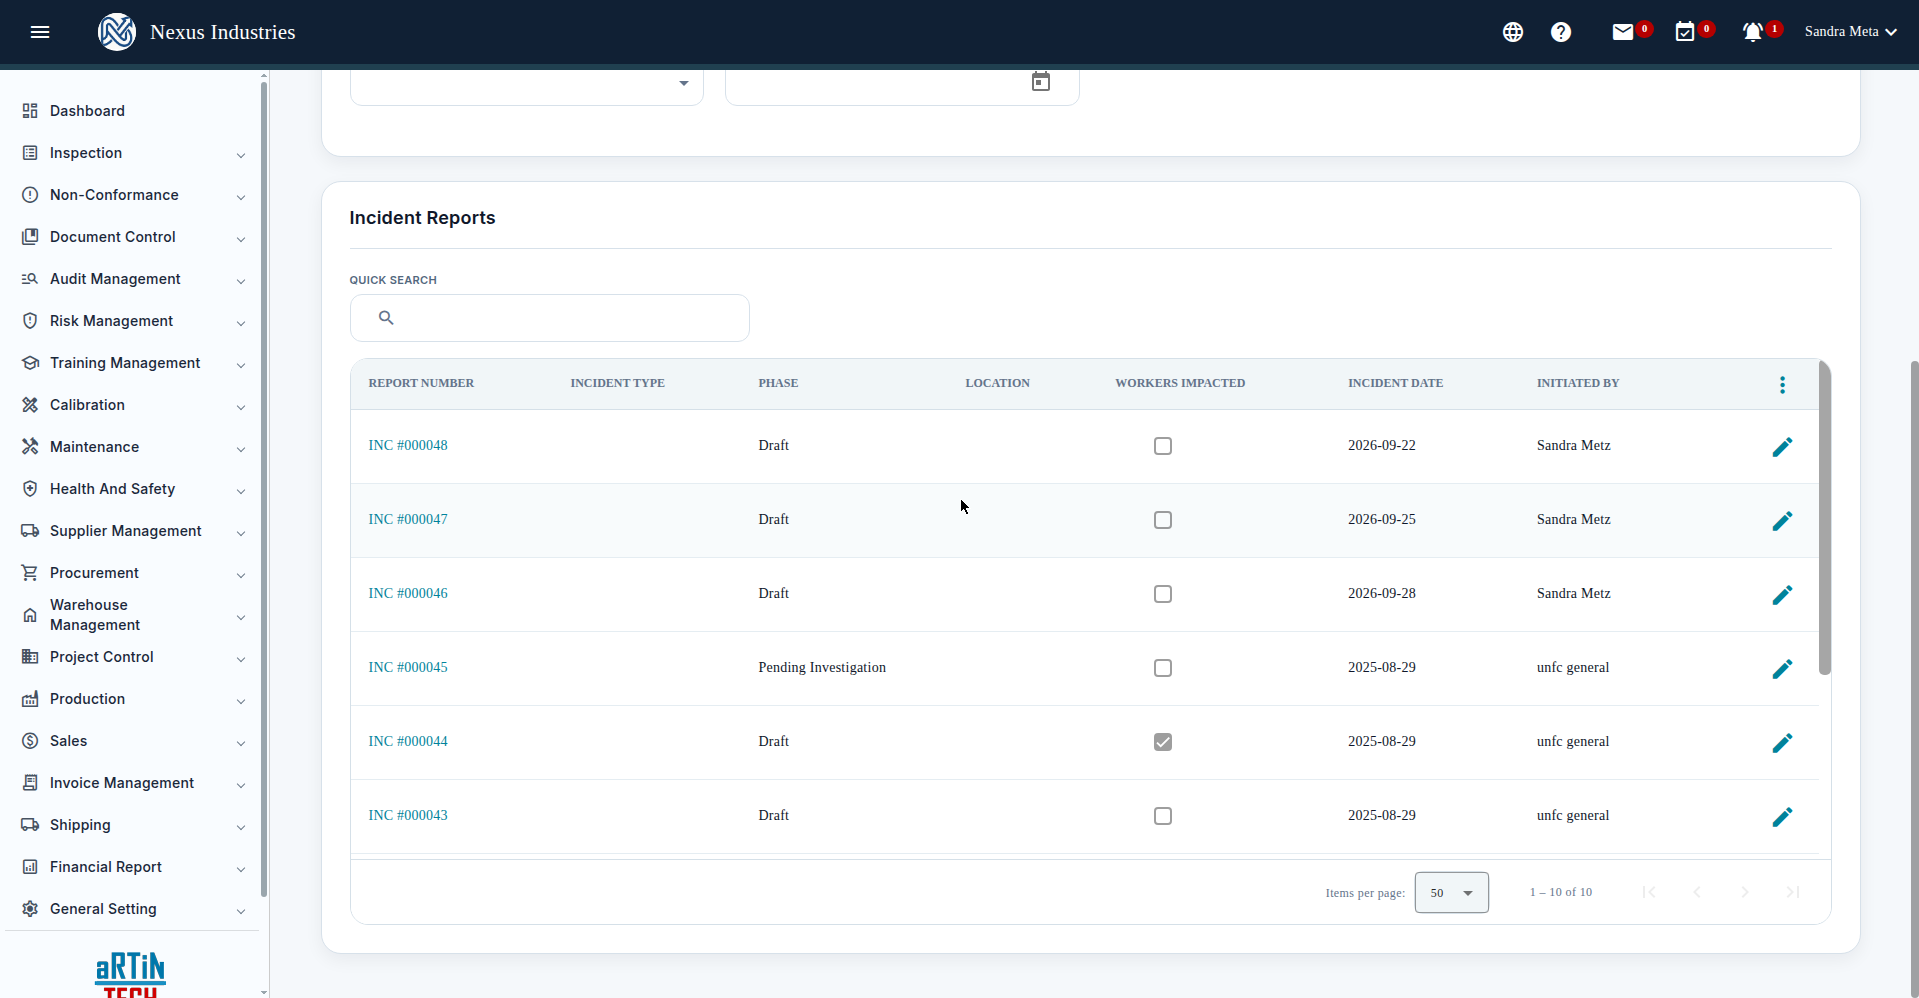This screenshot has height=998, width=1919.
Task: Expand the Health And Safety sidebar section
Action: coord(134,489)
